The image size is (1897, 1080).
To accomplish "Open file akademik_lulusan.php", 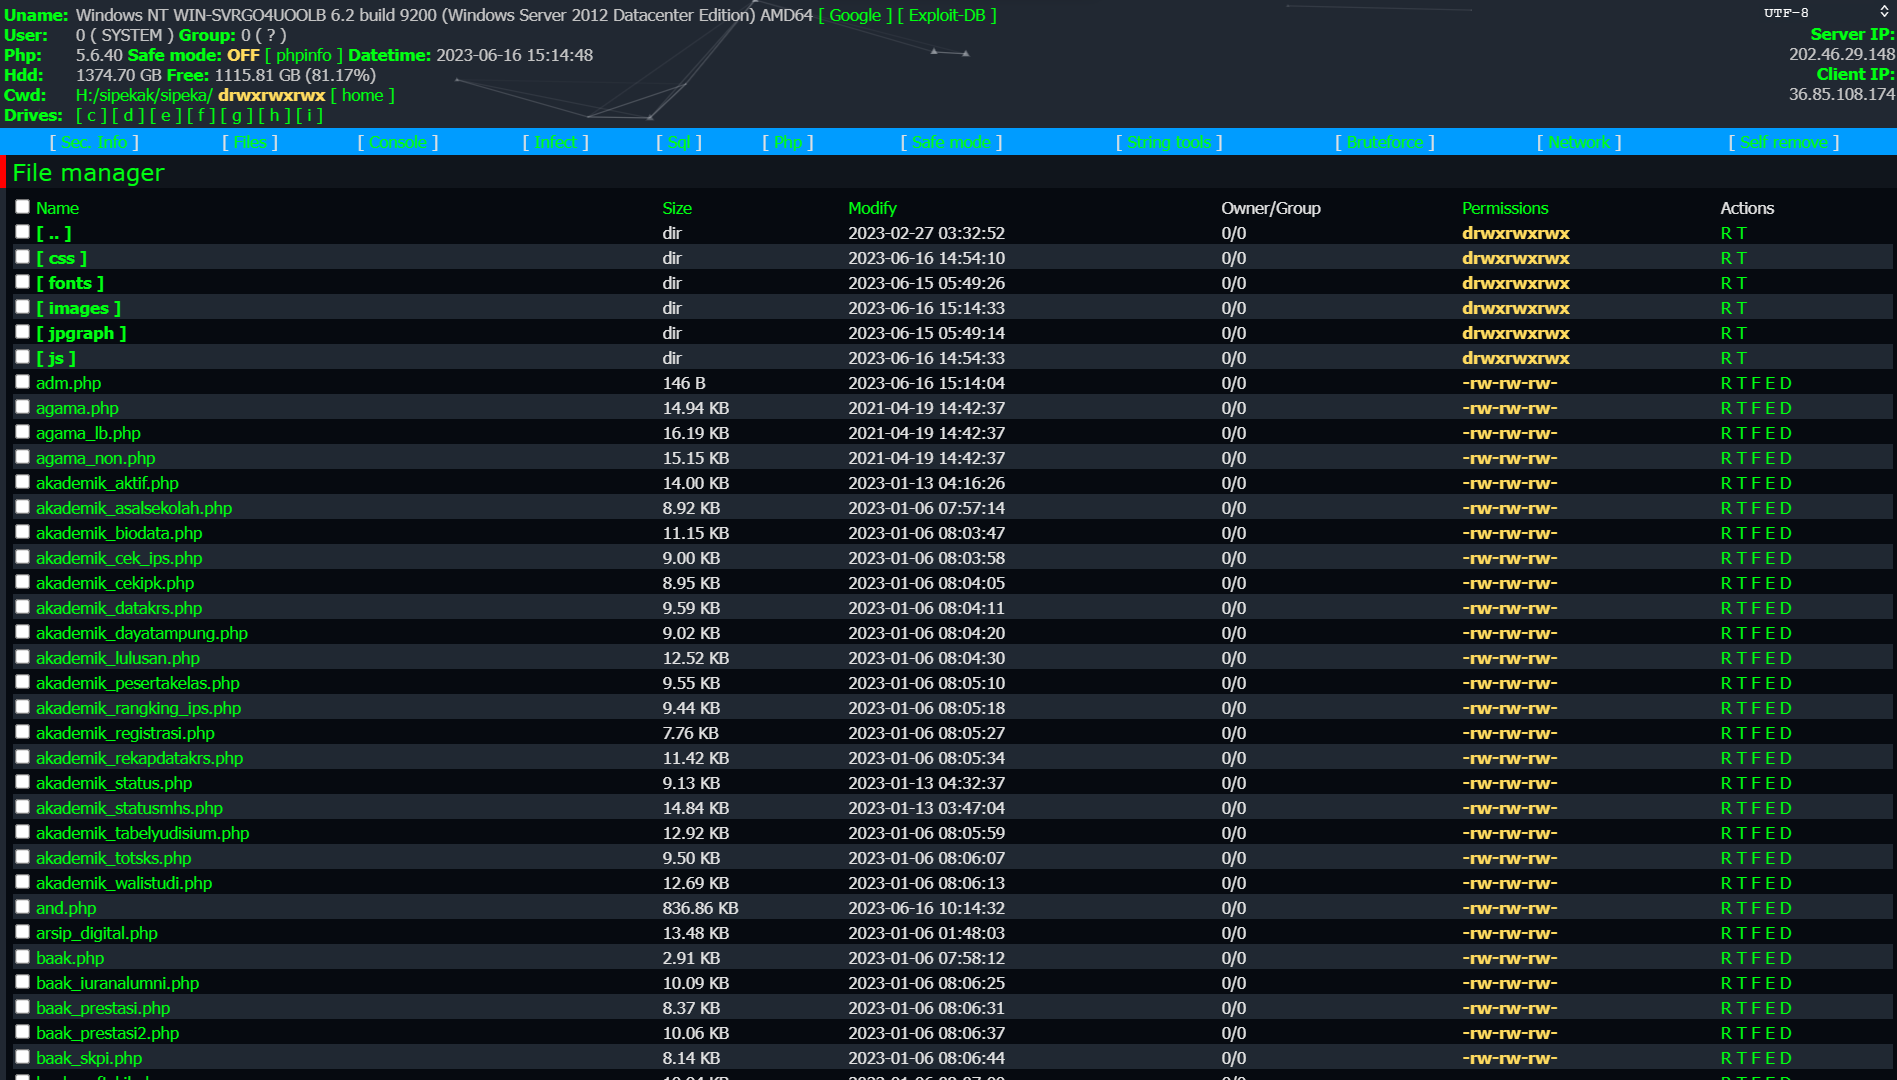I will 118,658.
